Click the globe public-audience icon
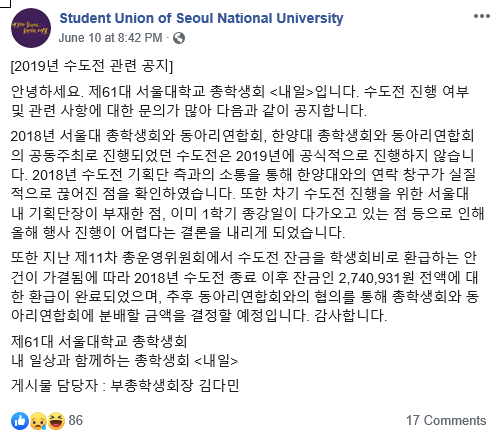This screenshot has height=434, width=495. pos(179,38)
